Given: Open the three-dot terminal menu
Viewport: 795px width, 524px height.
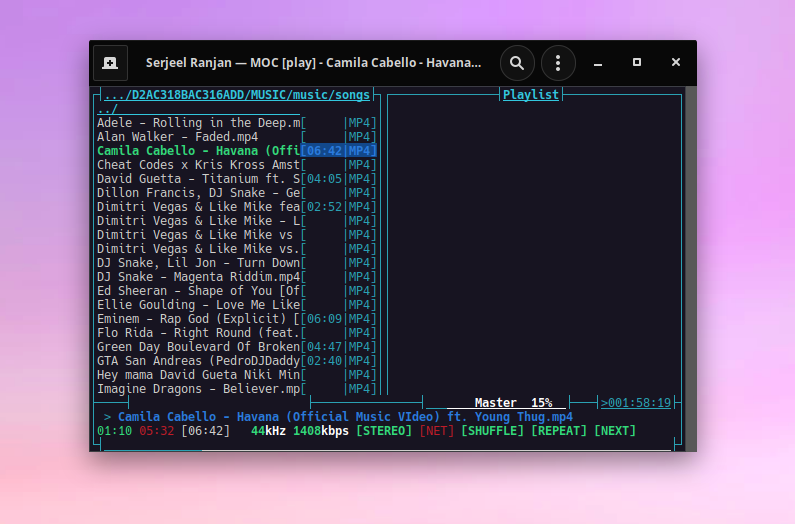Looking at the screenshot, I should pos(558,63).
